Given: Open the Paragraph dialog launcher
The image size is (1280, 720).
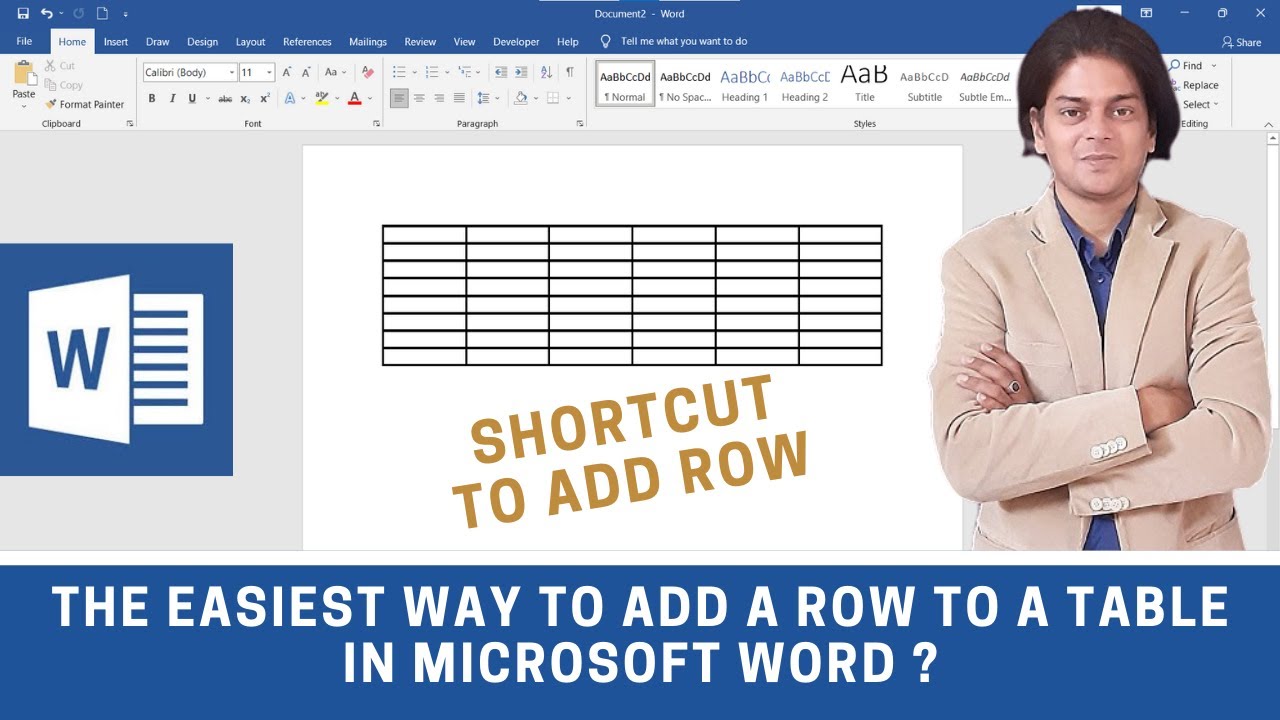Looking at the screenshot, I should tap(580, 123).
